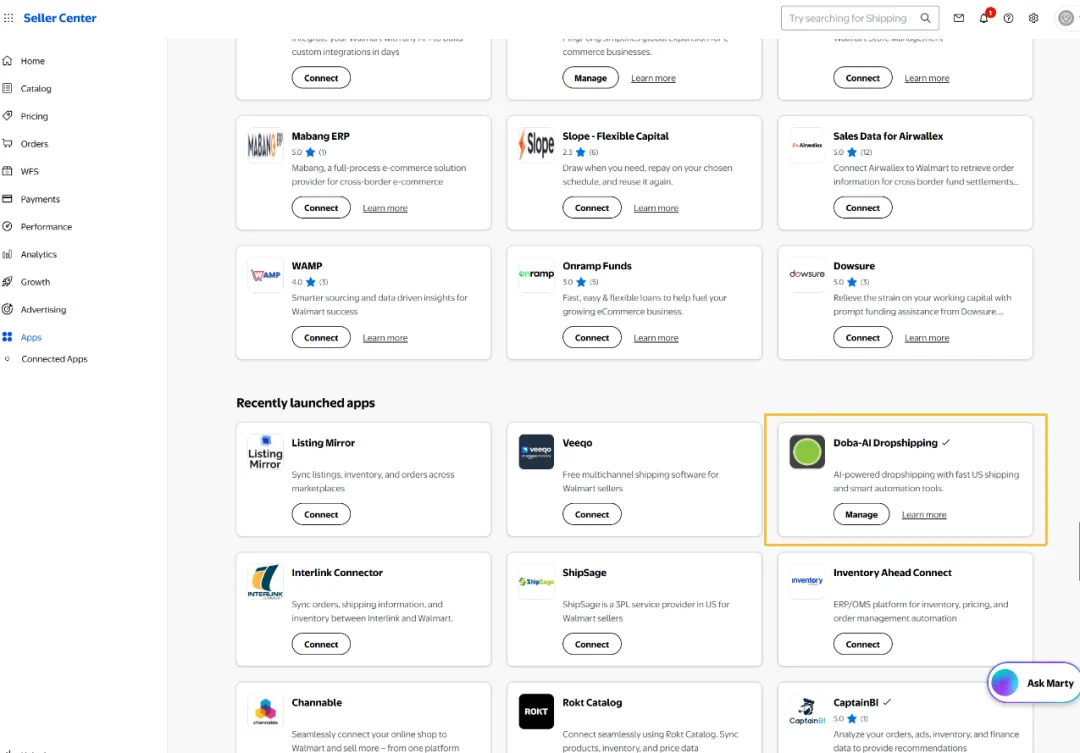This screenshot has height=753, width=1080.
Task: Connect the Listing Mirror app
Action: [321, 514]
